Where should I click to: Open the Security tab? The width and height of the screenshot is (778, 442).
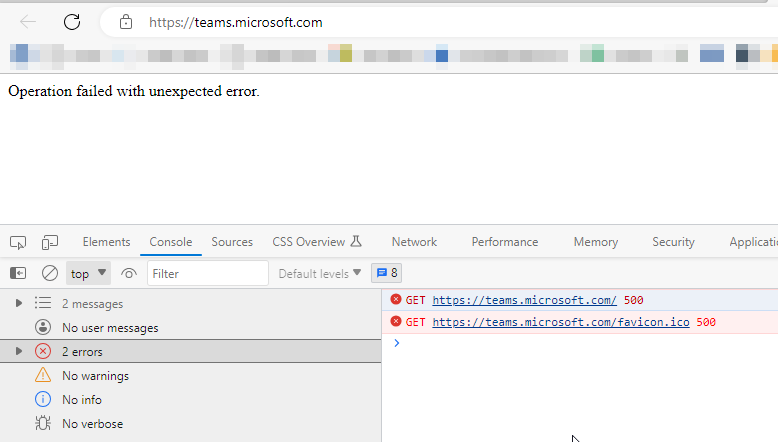coord(673,242)
